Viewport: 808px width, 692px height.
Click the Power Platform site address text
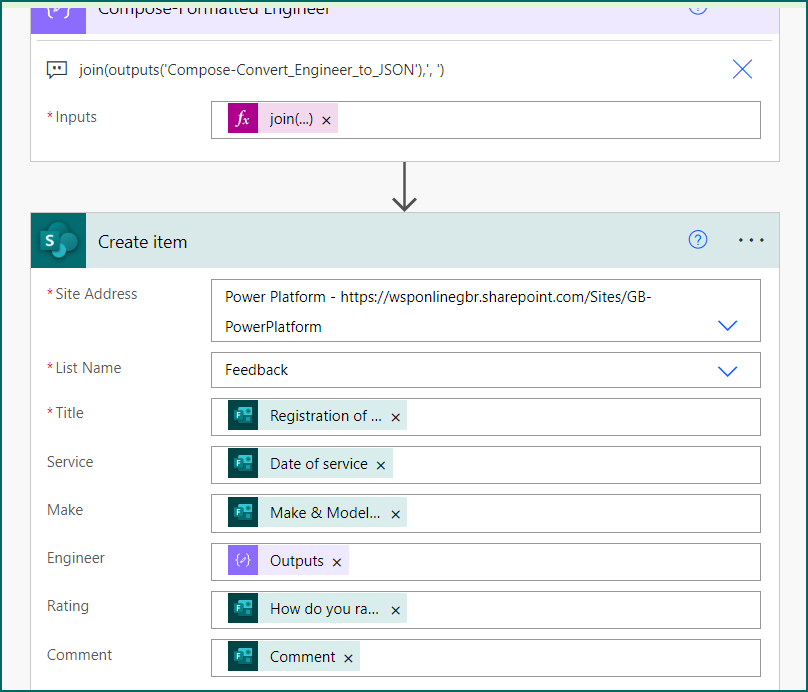pos(438,311)
